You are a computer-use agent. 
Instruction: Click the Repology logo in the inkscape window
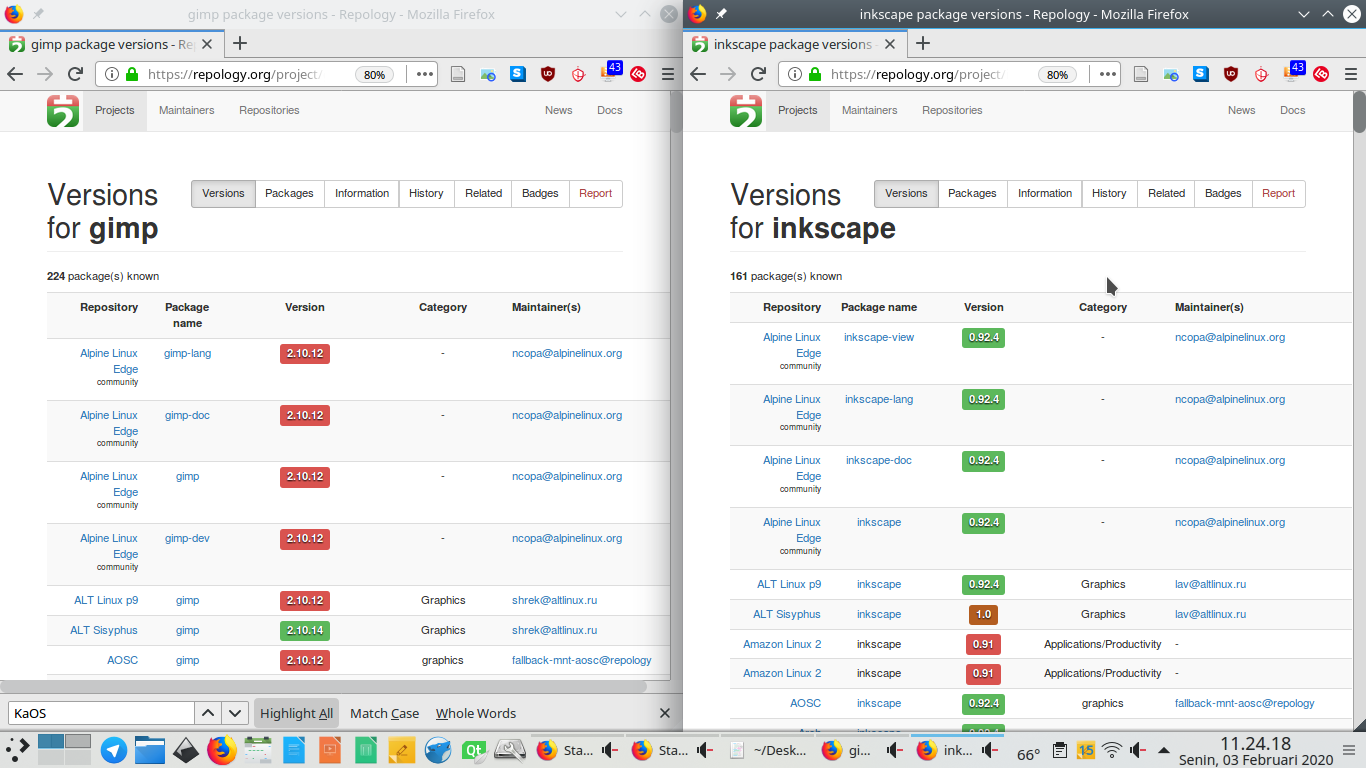click(745, 110)
